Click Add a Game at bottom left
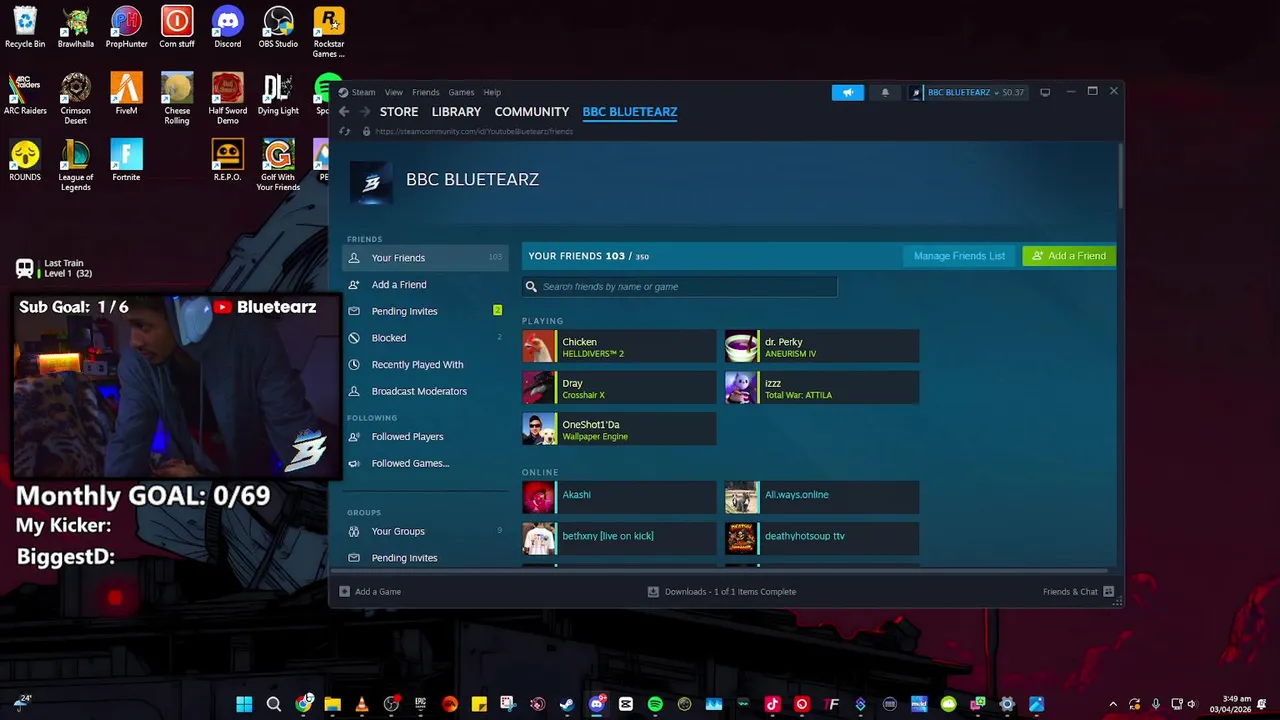This screenshot has height=720, width=1280. tap(370, 592)
